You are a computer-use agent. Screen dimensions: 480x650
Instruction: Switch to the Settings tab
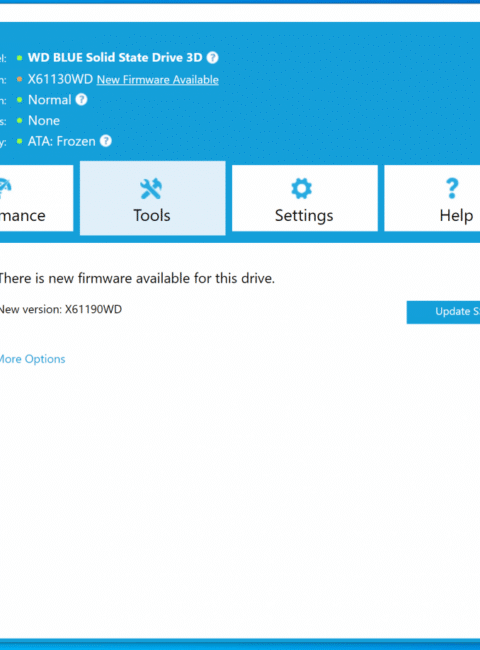(305, 198)
